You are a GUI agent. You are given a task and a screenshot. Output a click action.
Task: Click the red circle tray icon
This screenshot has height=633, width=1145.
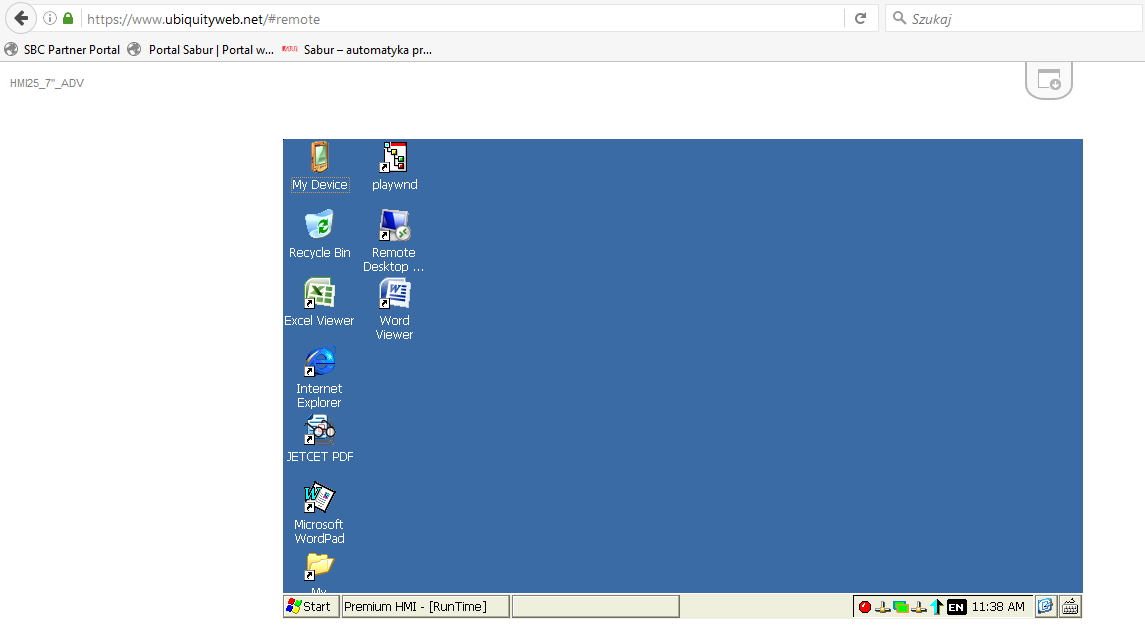coord(865,607)
